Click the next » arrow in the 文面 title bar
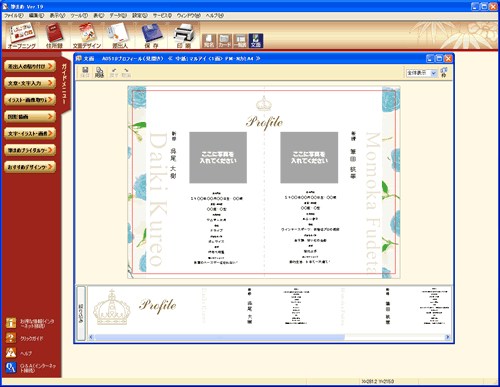The height and width of the screenshot is (387, 500). pyautogui.click(x=258, y=59)
